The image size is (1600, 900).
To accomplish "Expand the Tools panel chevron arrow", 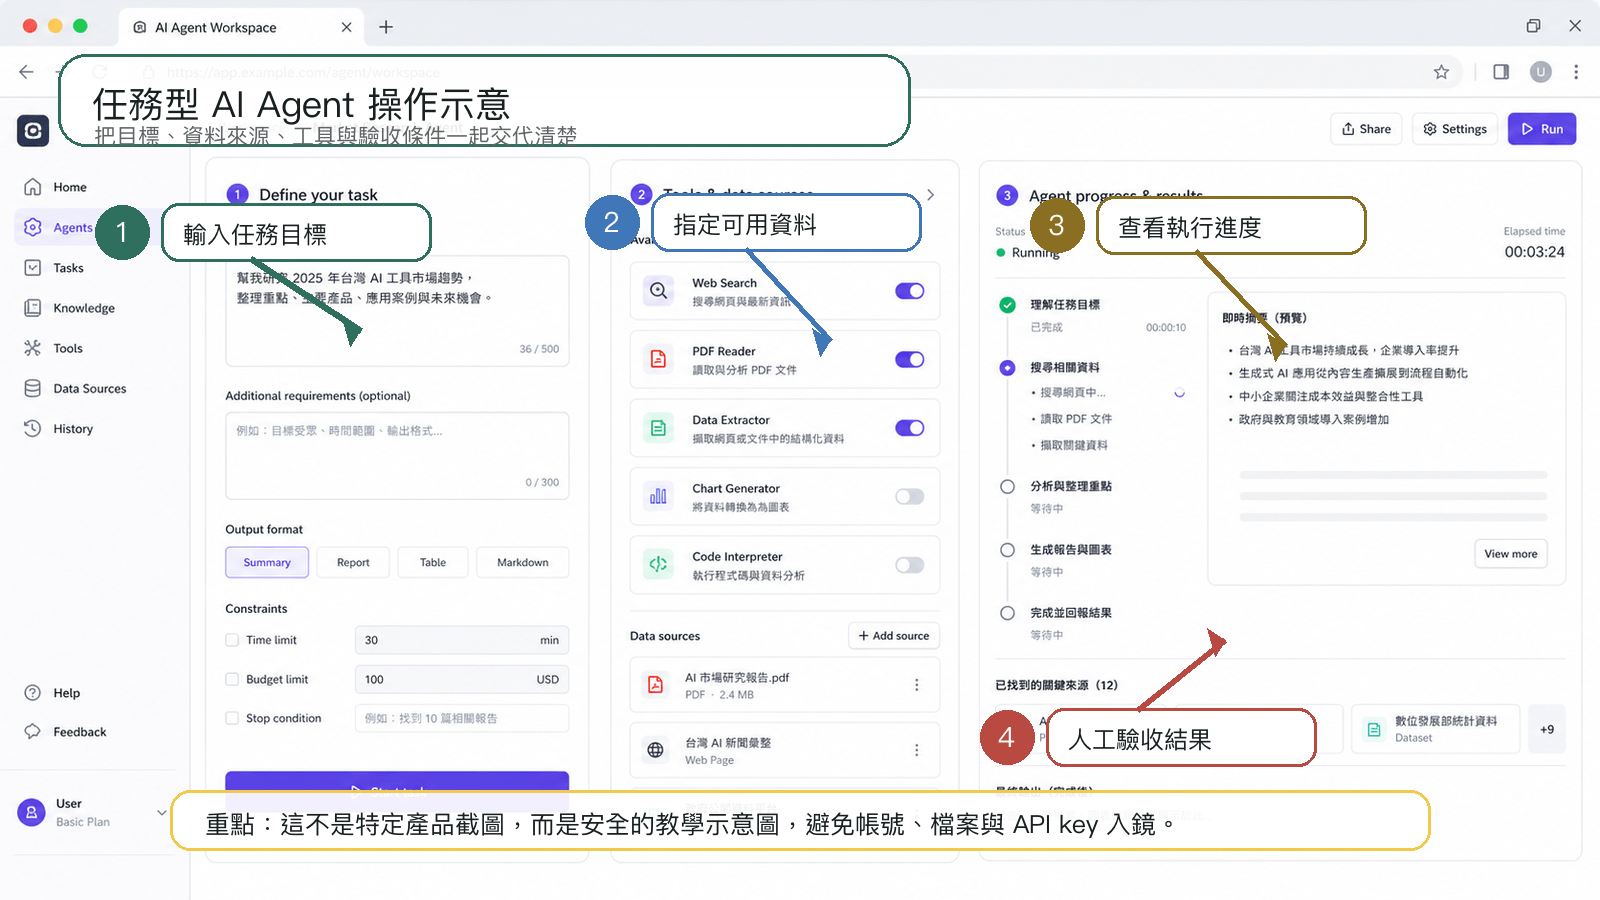I will pyautogui.click(x=931, y=195).
